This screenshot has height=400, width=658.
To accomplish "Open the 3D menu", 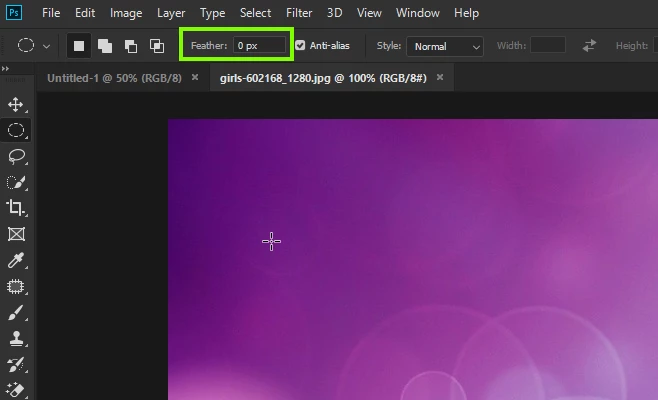I will pyautogui.click(x=334, y=13).
